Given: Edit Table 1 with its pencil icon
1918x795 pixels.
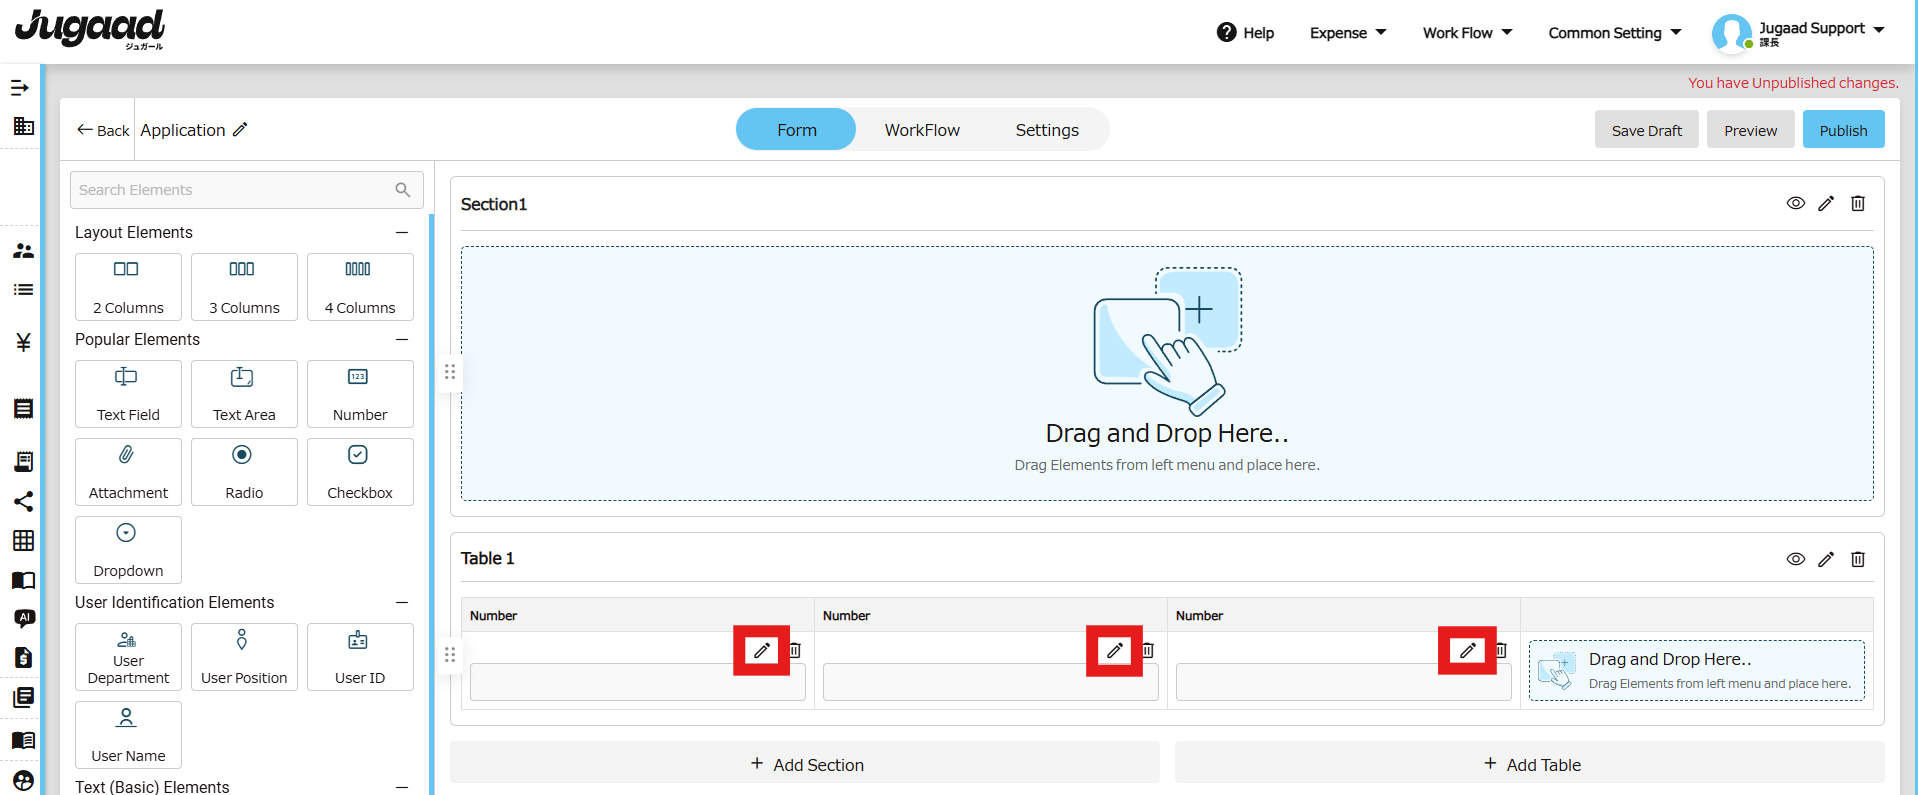Looking at the screenshot, I should pos(1825,559).
